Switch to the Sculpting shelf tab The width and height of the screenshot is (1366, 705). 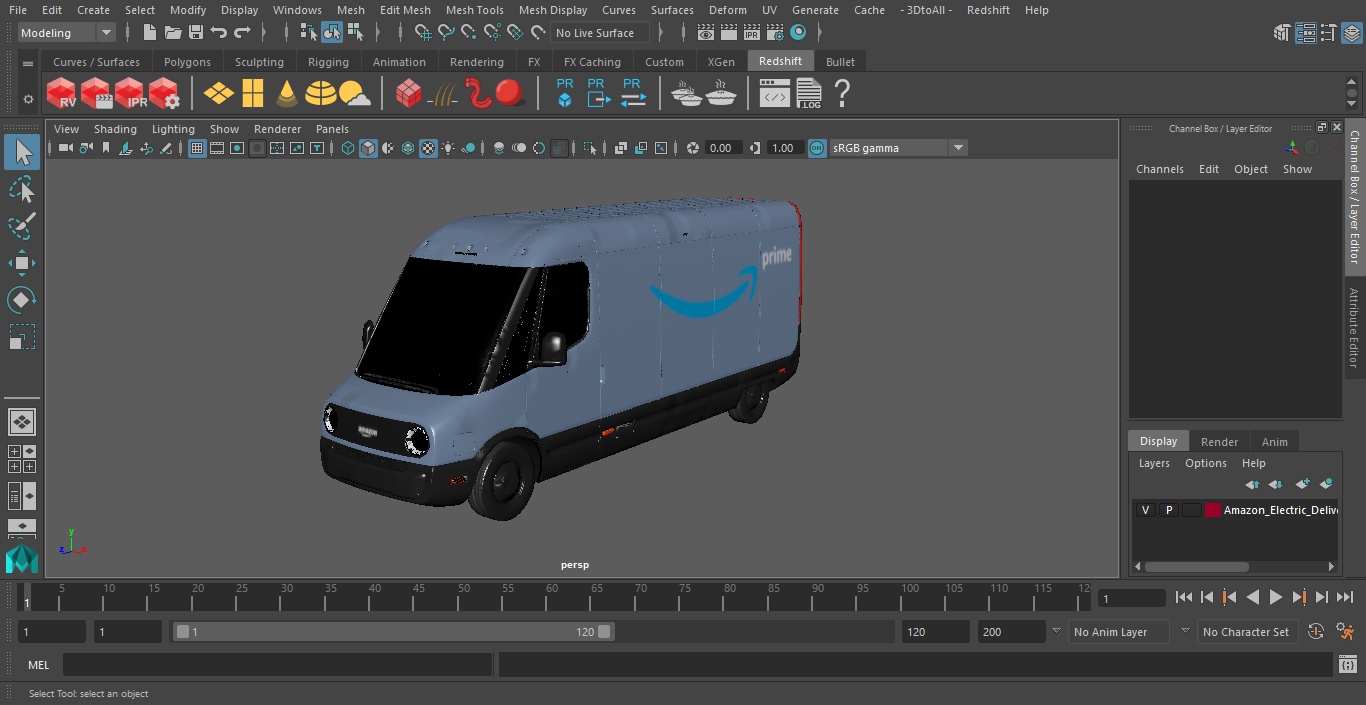pyautogui.click(x=259, y=62)
